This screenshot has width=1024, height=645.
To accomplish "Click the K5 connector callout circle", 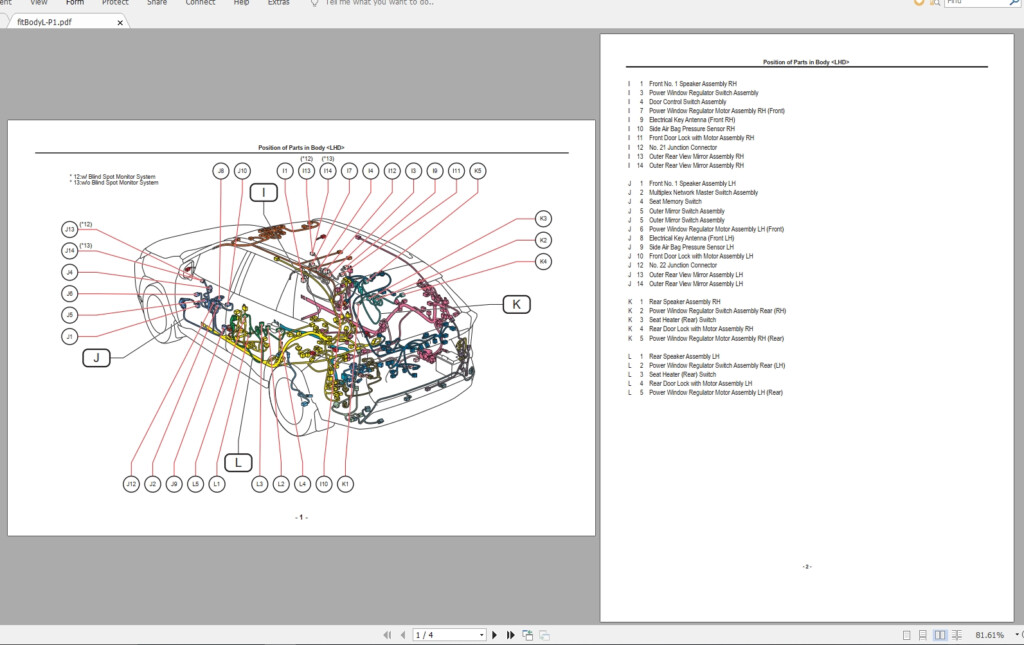I will coord(477,171).
